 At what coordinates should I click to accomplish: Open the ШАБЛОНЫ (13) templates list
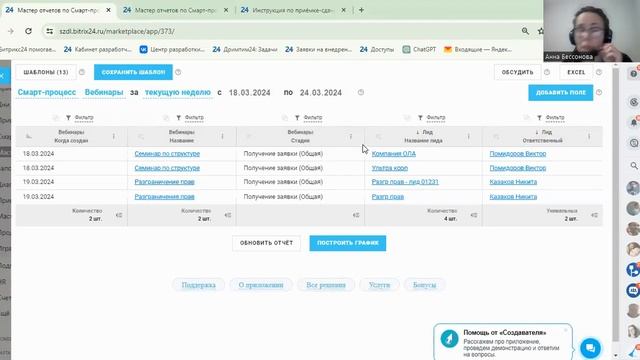click(46, 72)
